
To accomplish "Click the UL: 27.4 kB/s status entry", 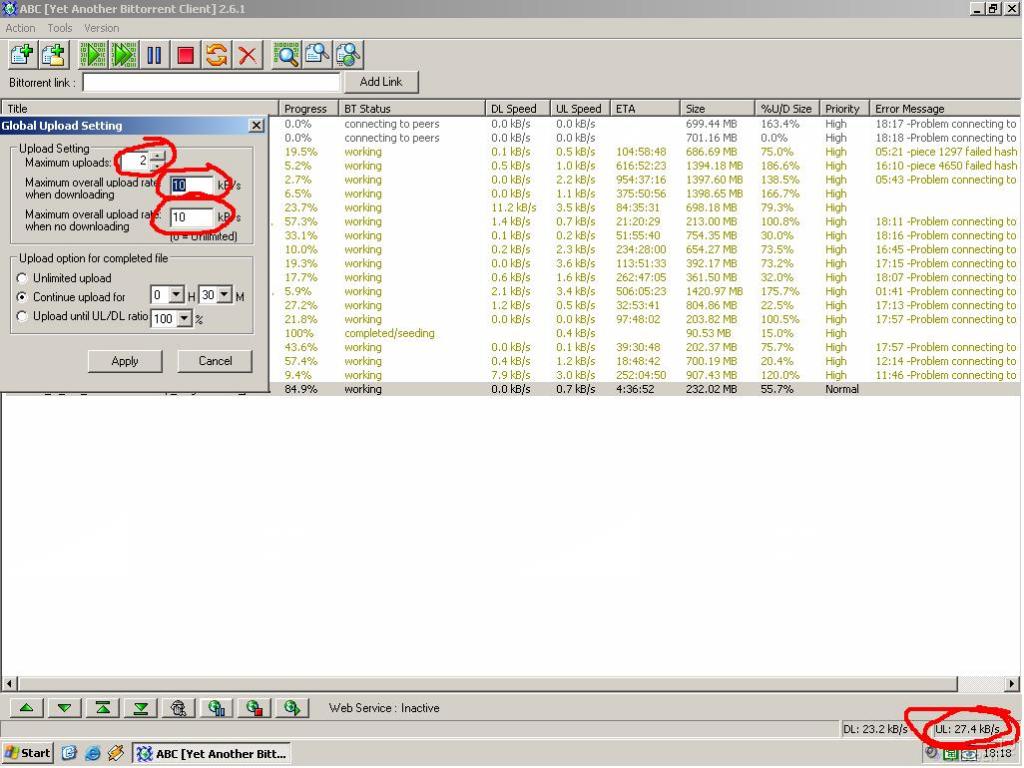I will pyautogui.click(x=967, y=729).
